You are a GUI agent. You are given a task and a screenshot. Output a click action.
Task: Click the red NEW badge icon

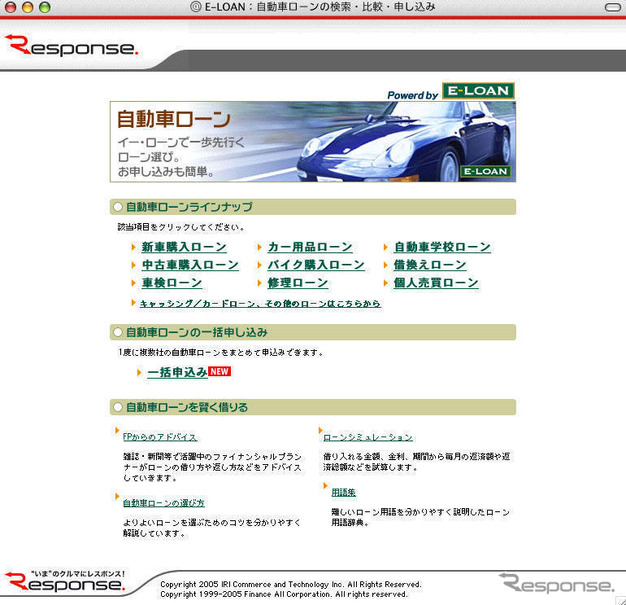(219, 371)
